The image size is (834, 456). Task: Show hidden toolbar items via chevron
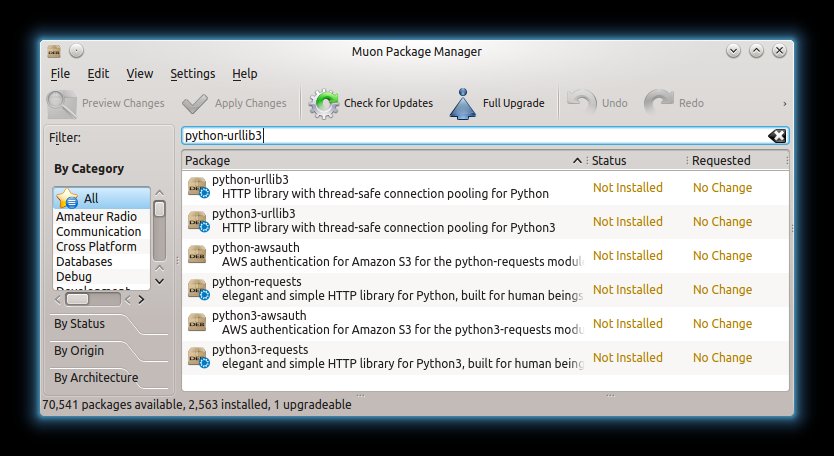(x=784, y=103)
